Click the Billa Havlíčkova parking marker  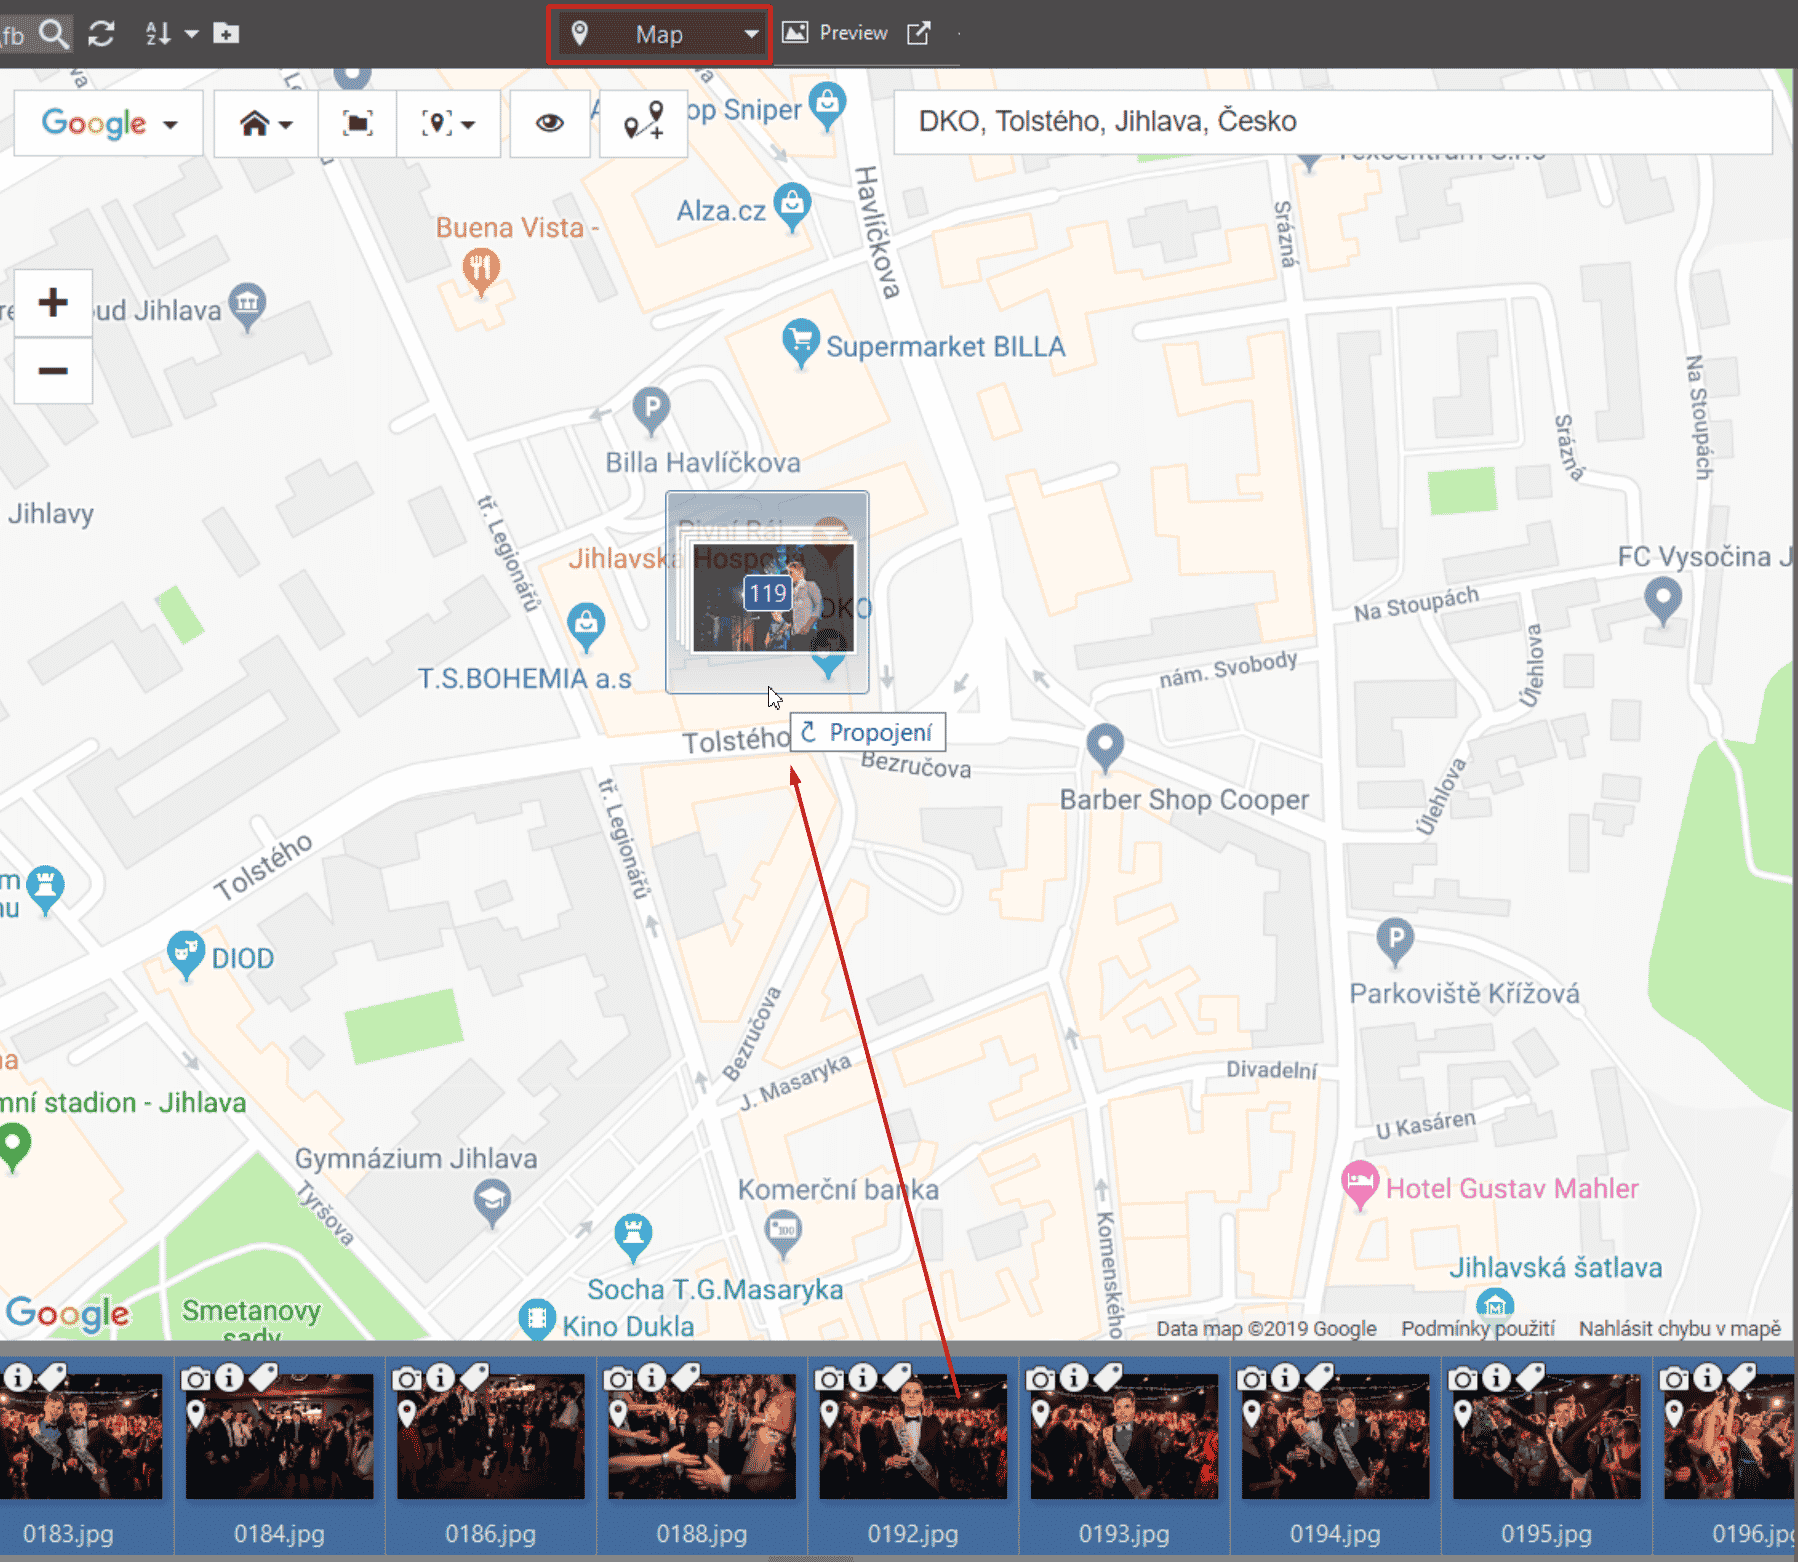651,411
